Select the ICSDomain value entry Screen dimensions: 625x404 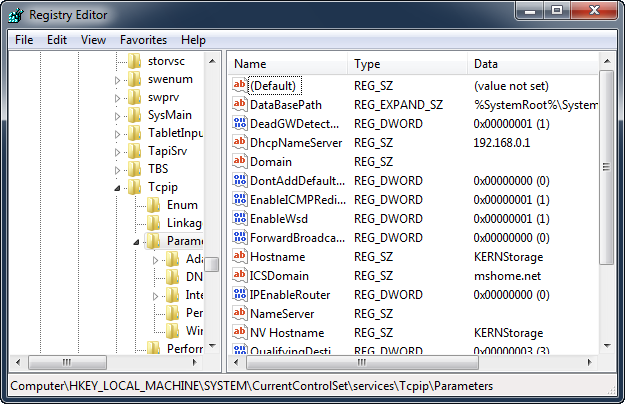pos(278,276)
